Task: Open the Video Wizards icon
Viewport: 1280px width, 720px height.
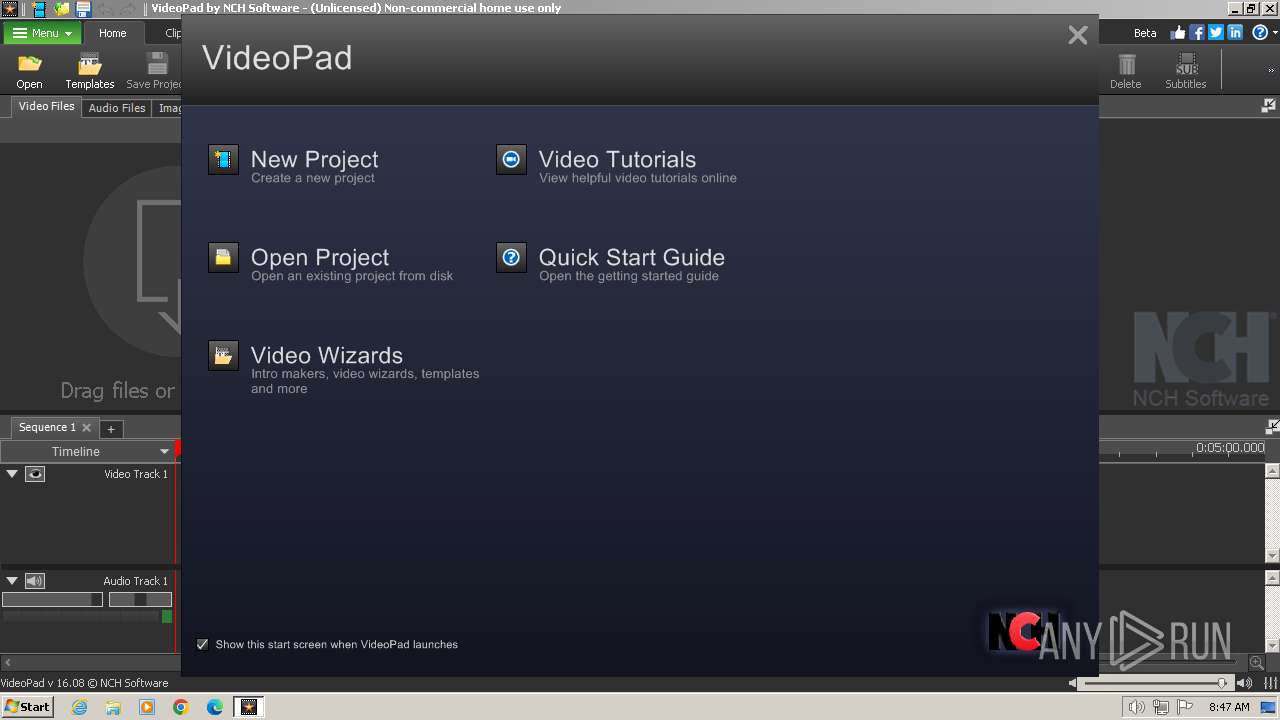Action: pyautogui.click(x=223, y=355)
